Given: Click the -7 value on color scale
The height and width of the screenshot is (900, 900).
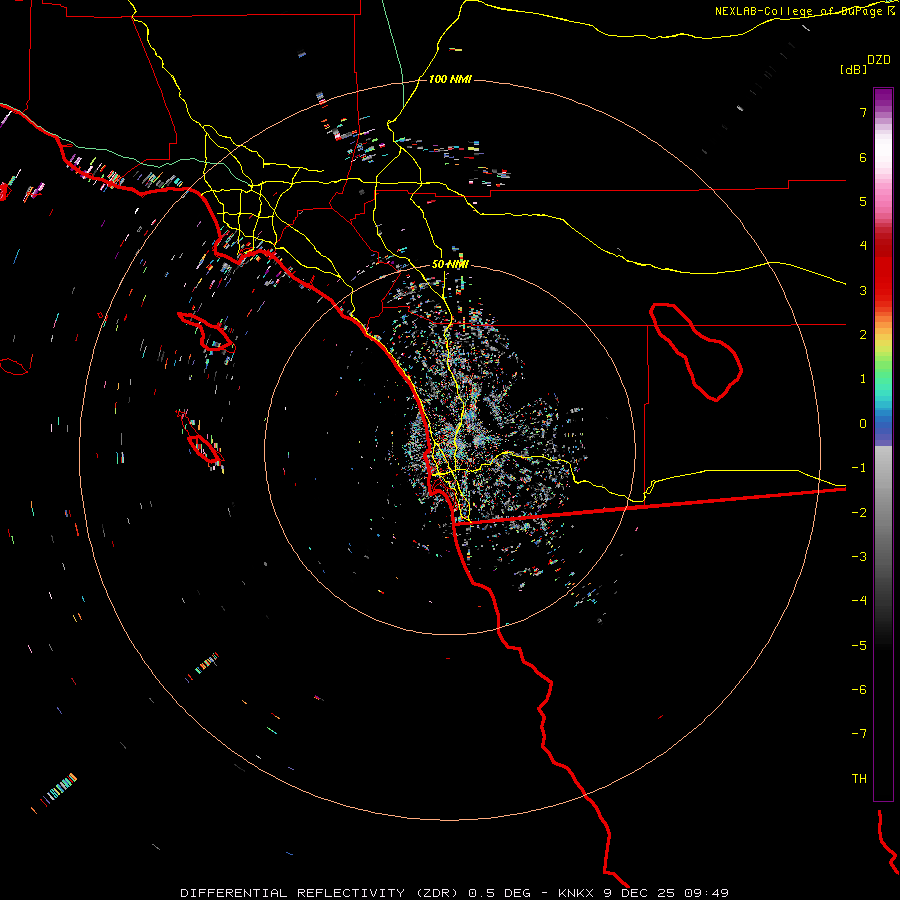Looking at the screenshot, I should pos(859,734).
